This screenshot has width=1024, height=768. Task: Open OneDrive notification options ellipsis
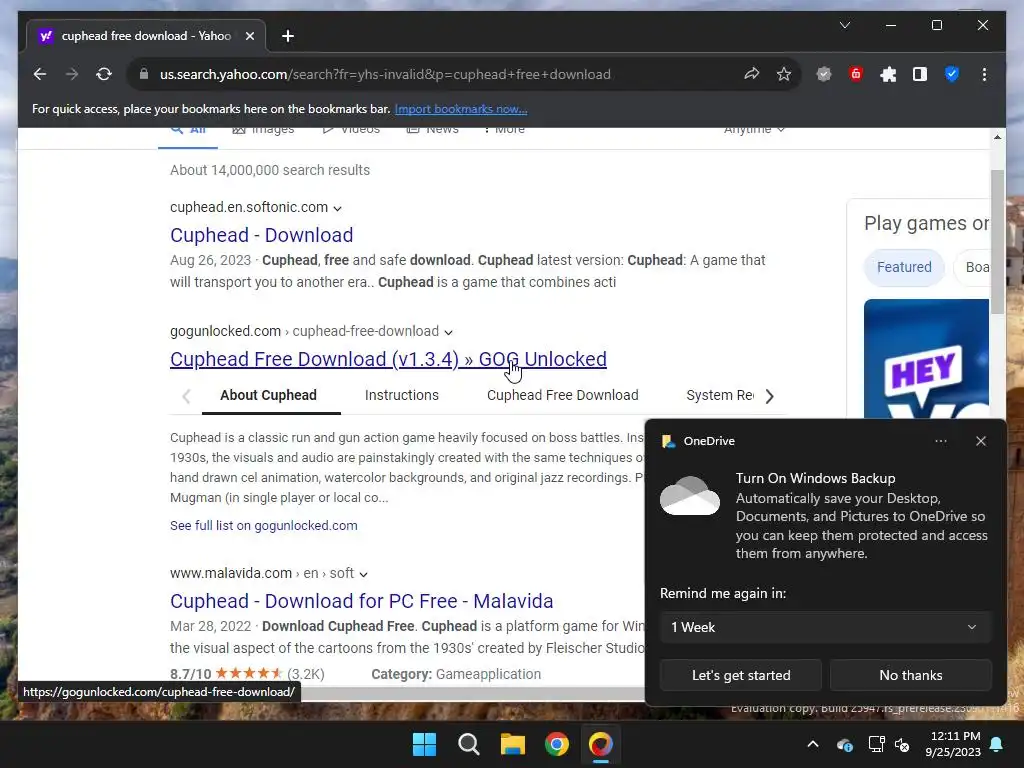[x=940, y=441]
